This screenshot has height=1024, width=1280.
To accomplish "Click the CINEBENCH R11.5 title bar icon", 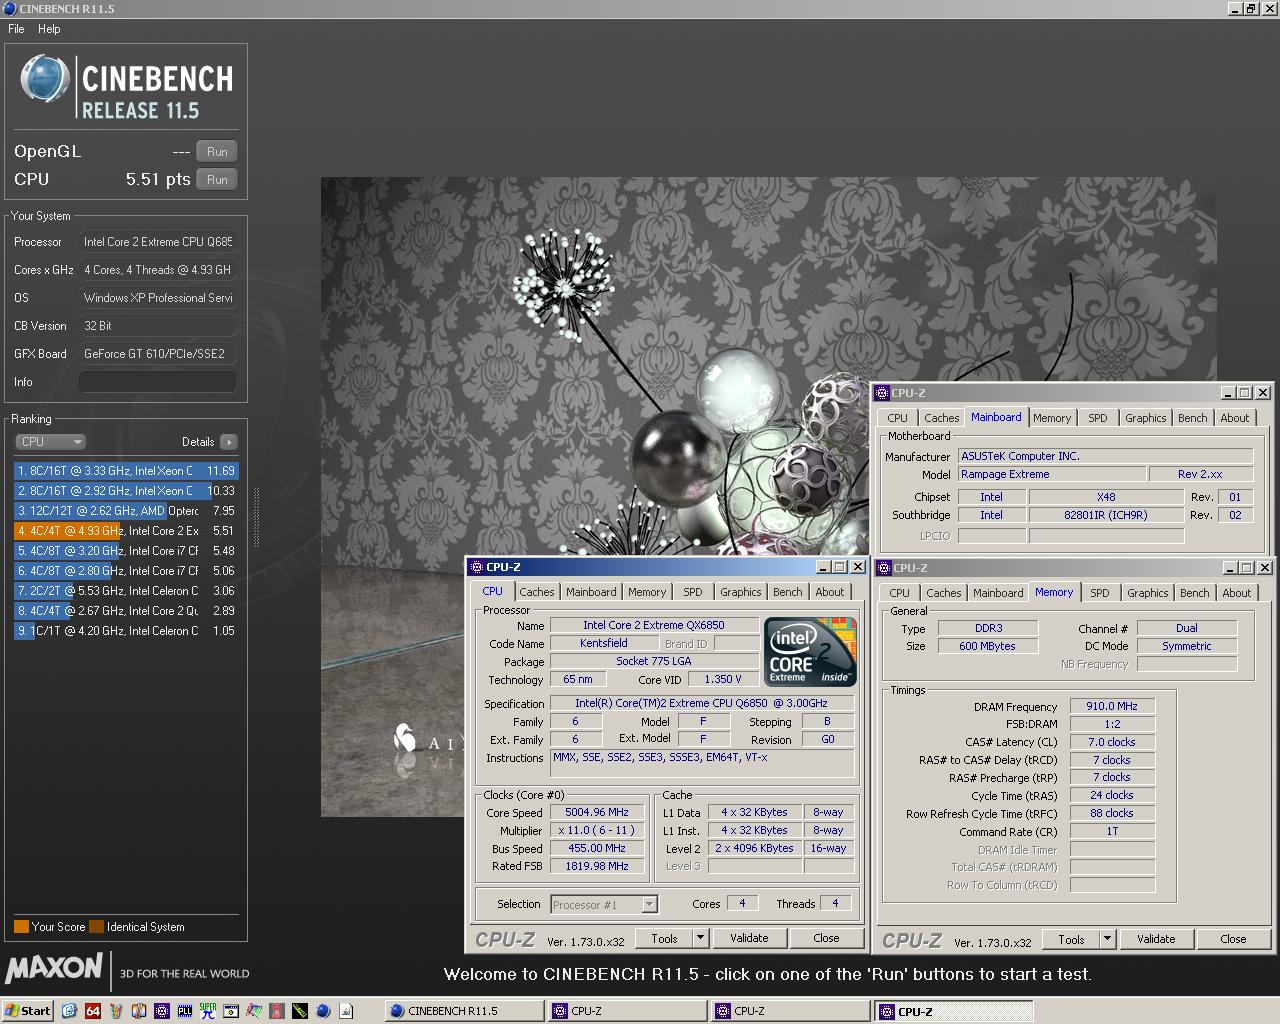I will click(x=9, y=8).
